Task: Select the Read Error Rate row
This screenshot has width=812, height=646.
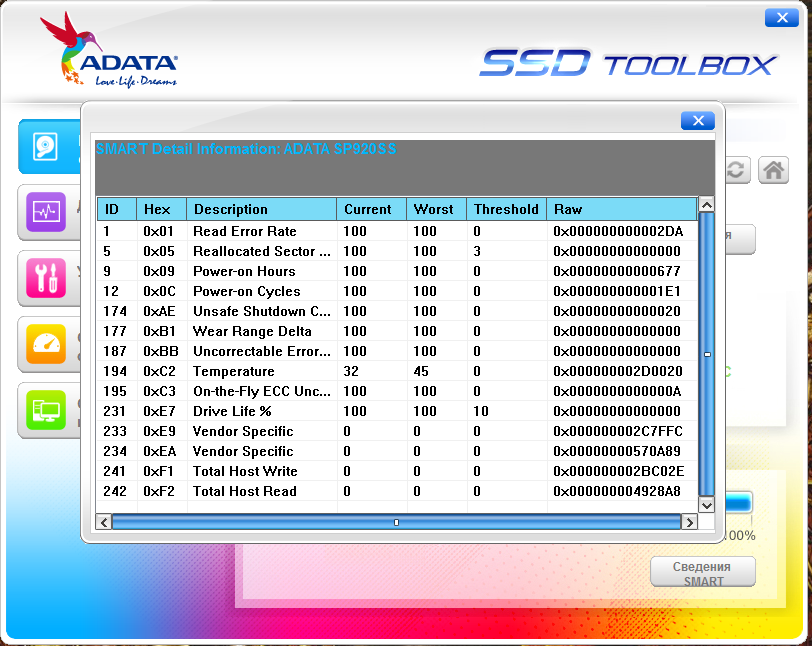Action: pyautogui.click(x=397, y=231)
